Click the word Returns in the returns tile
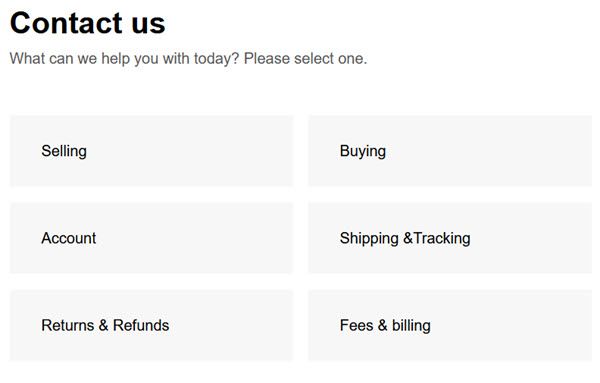Screen dimensions: 600x383 click(x=68, y=325)
